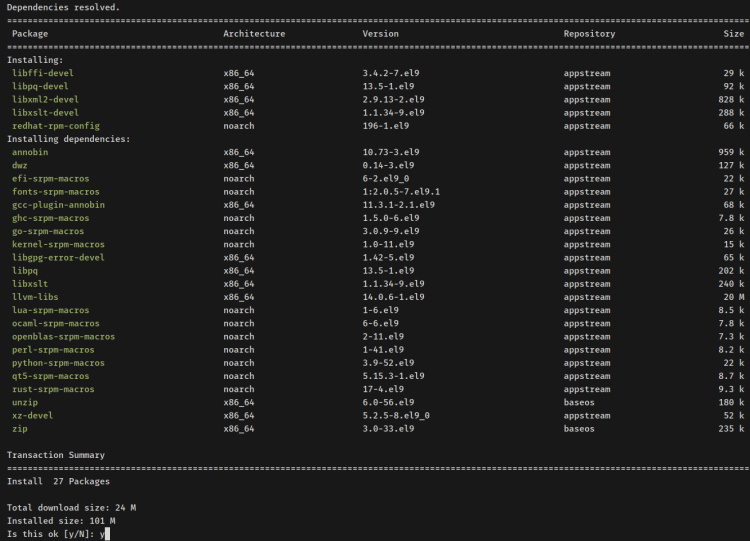Click the python-srpm-macros package entry
The height and width of the screenshot is (541, 750).
(x=58, y=363)
